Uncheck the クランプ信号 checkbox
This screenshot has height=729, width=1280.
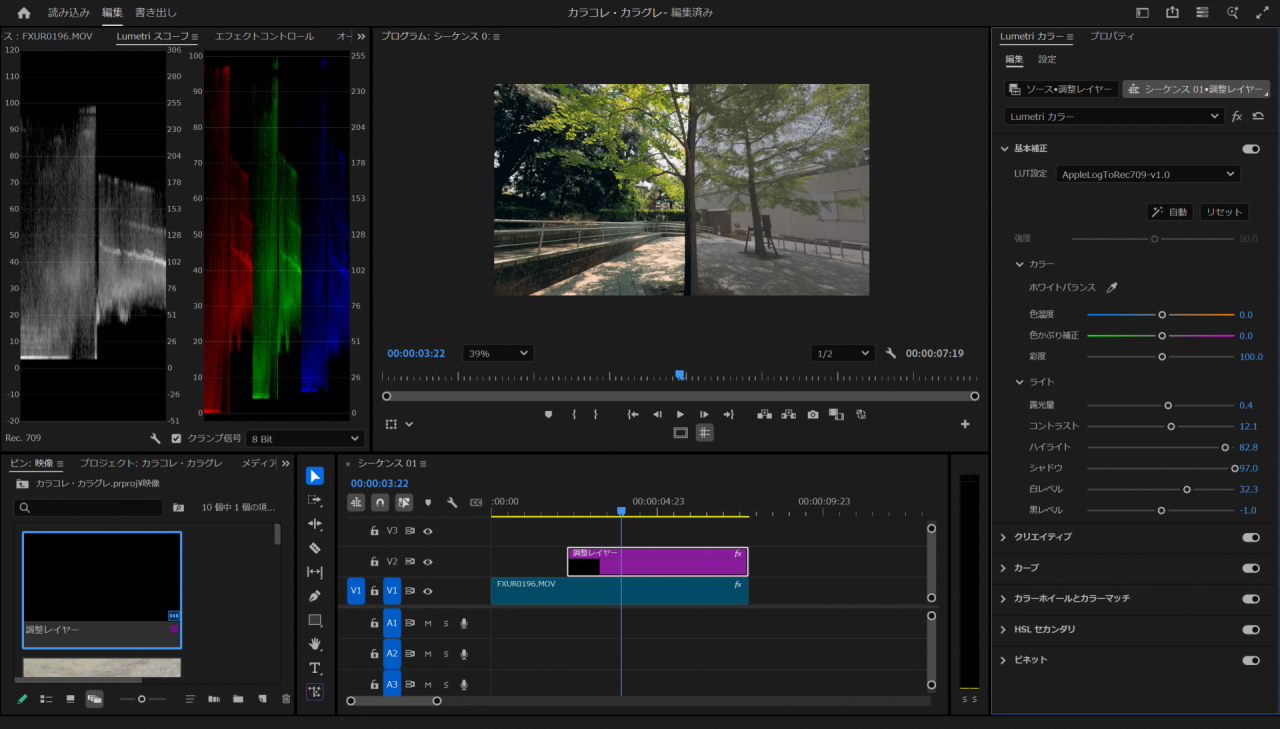click(177, 438)
